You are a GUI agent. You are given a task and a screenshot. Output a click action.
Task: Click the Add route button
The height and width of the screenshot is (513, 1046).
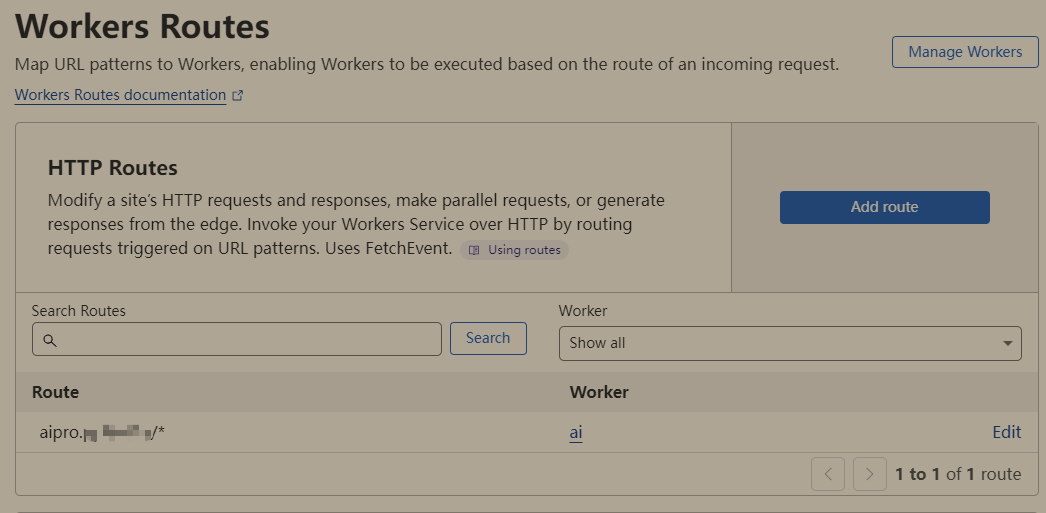[x=885, y=207]
